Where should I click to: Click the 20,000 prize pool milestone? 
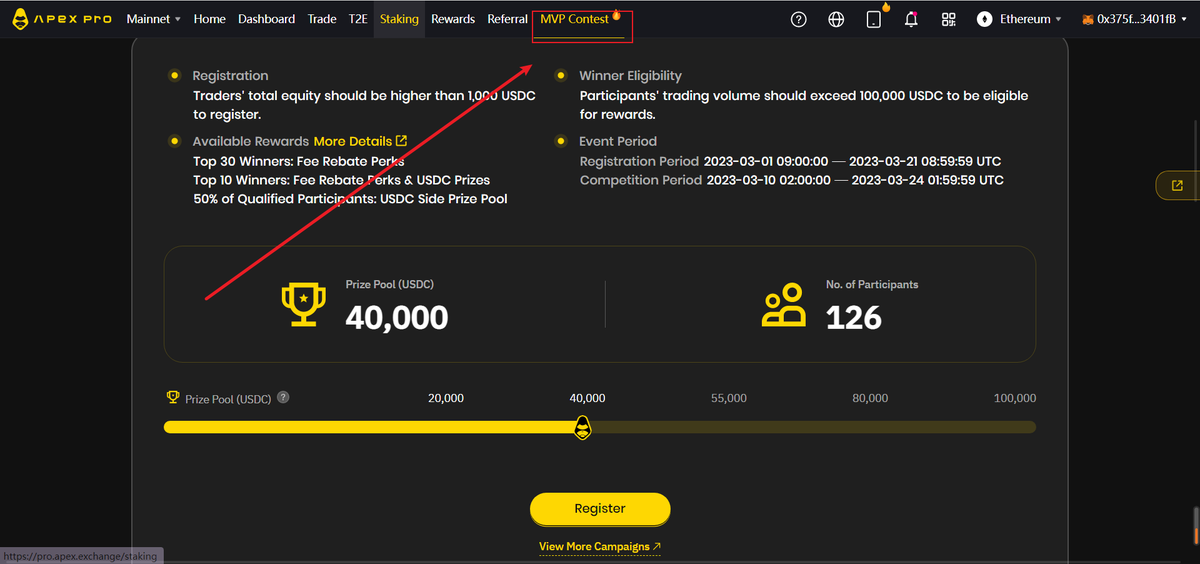pos(446,398)
